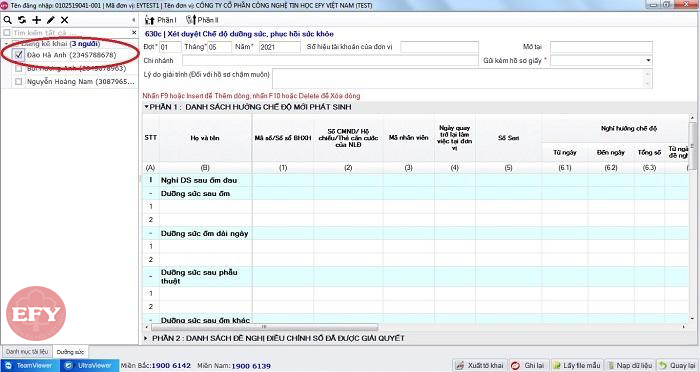Select the Nguyễn Hoàng Nam row
700x372 pixels.
(80, 82)
